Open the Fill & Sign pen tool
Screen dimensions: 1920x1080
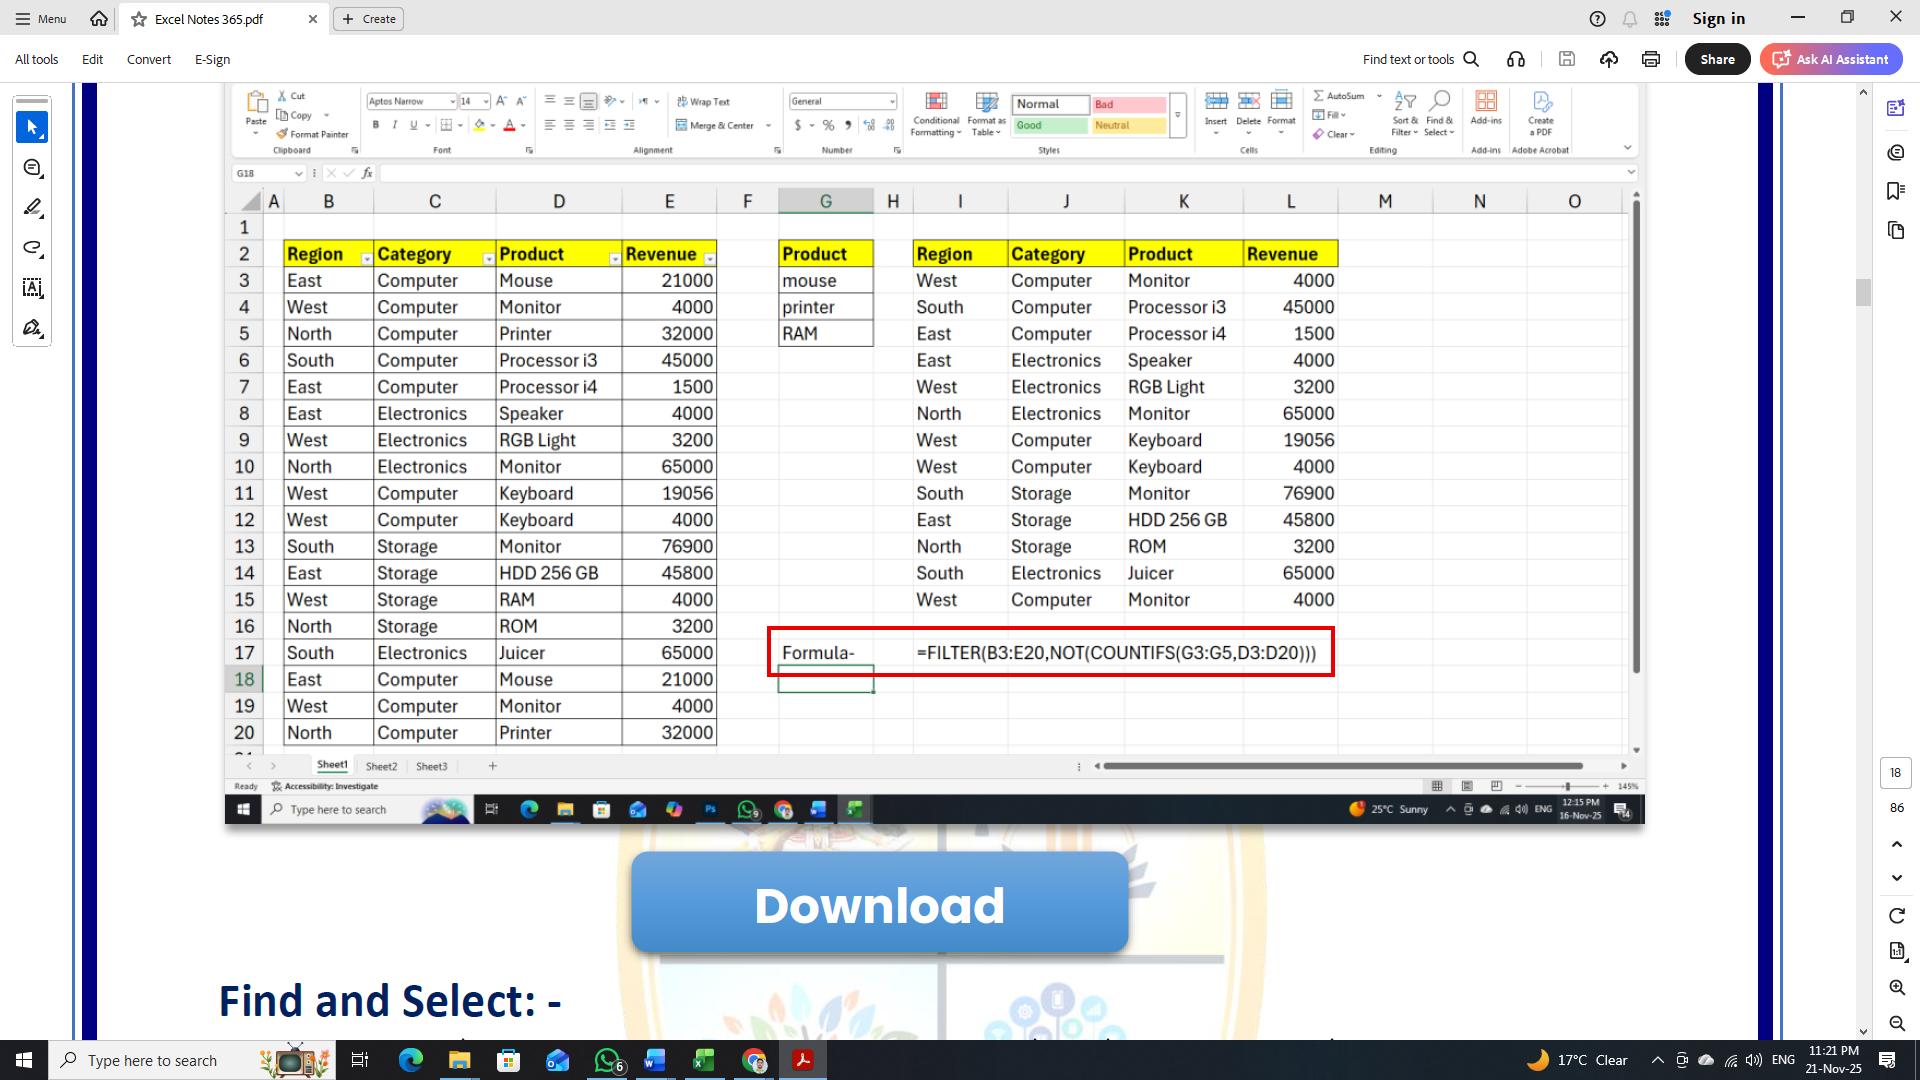pyautogui.click(x=33, y=327)
